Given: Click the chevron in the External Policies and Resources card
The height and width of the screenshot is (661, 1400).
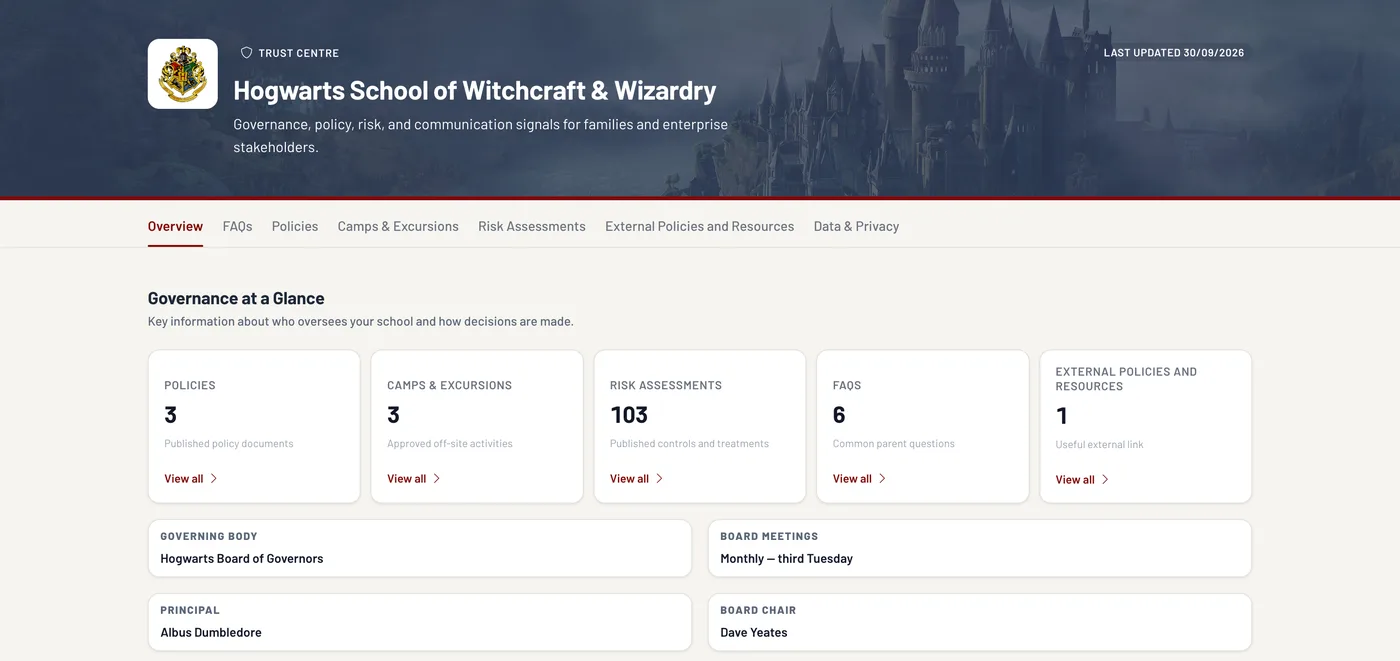Looking at the screenshot, I should (1106, 480).
